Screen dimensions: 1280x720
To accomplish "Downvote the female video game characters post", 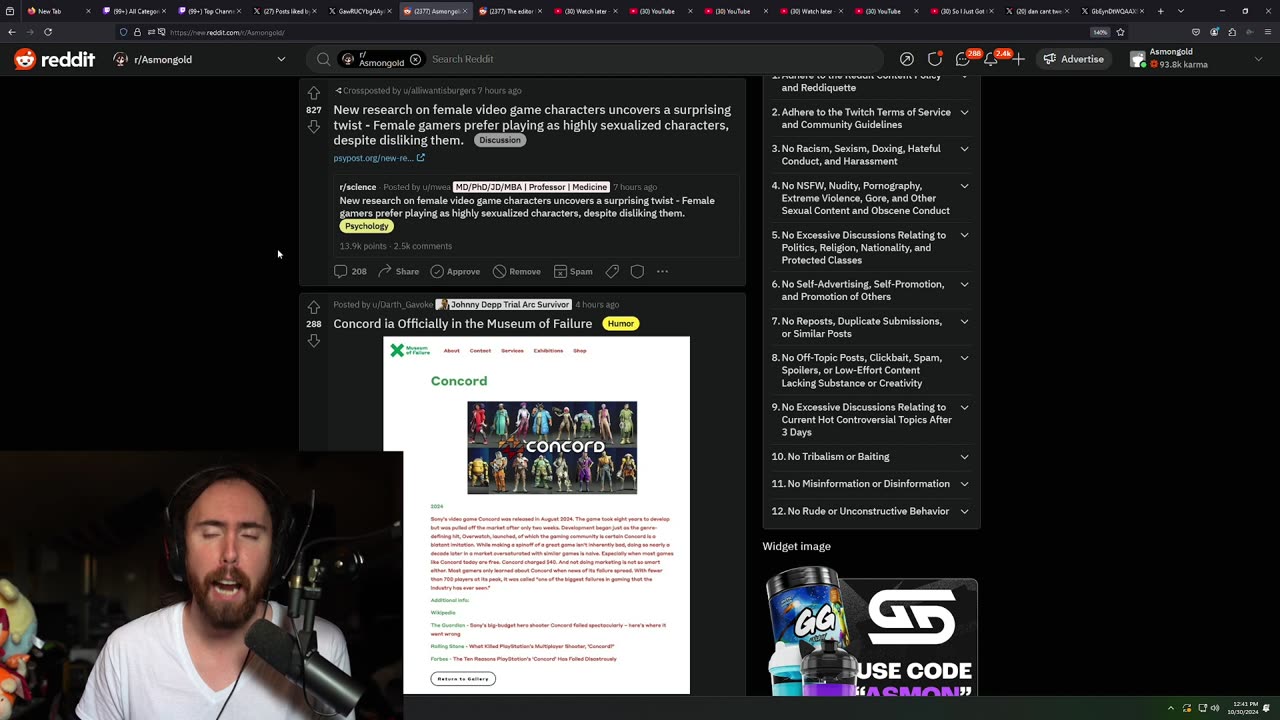I will [x=314, y=127].
